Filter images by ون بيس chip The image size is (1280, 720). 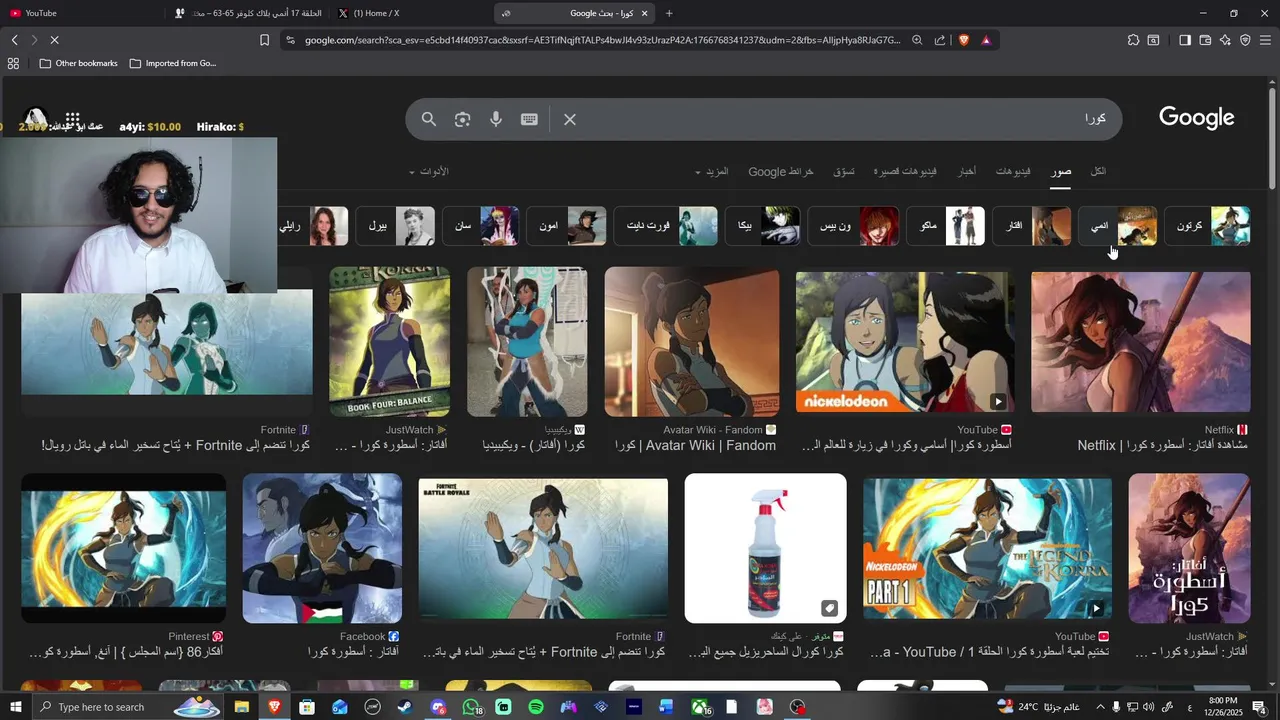point(853,226)
